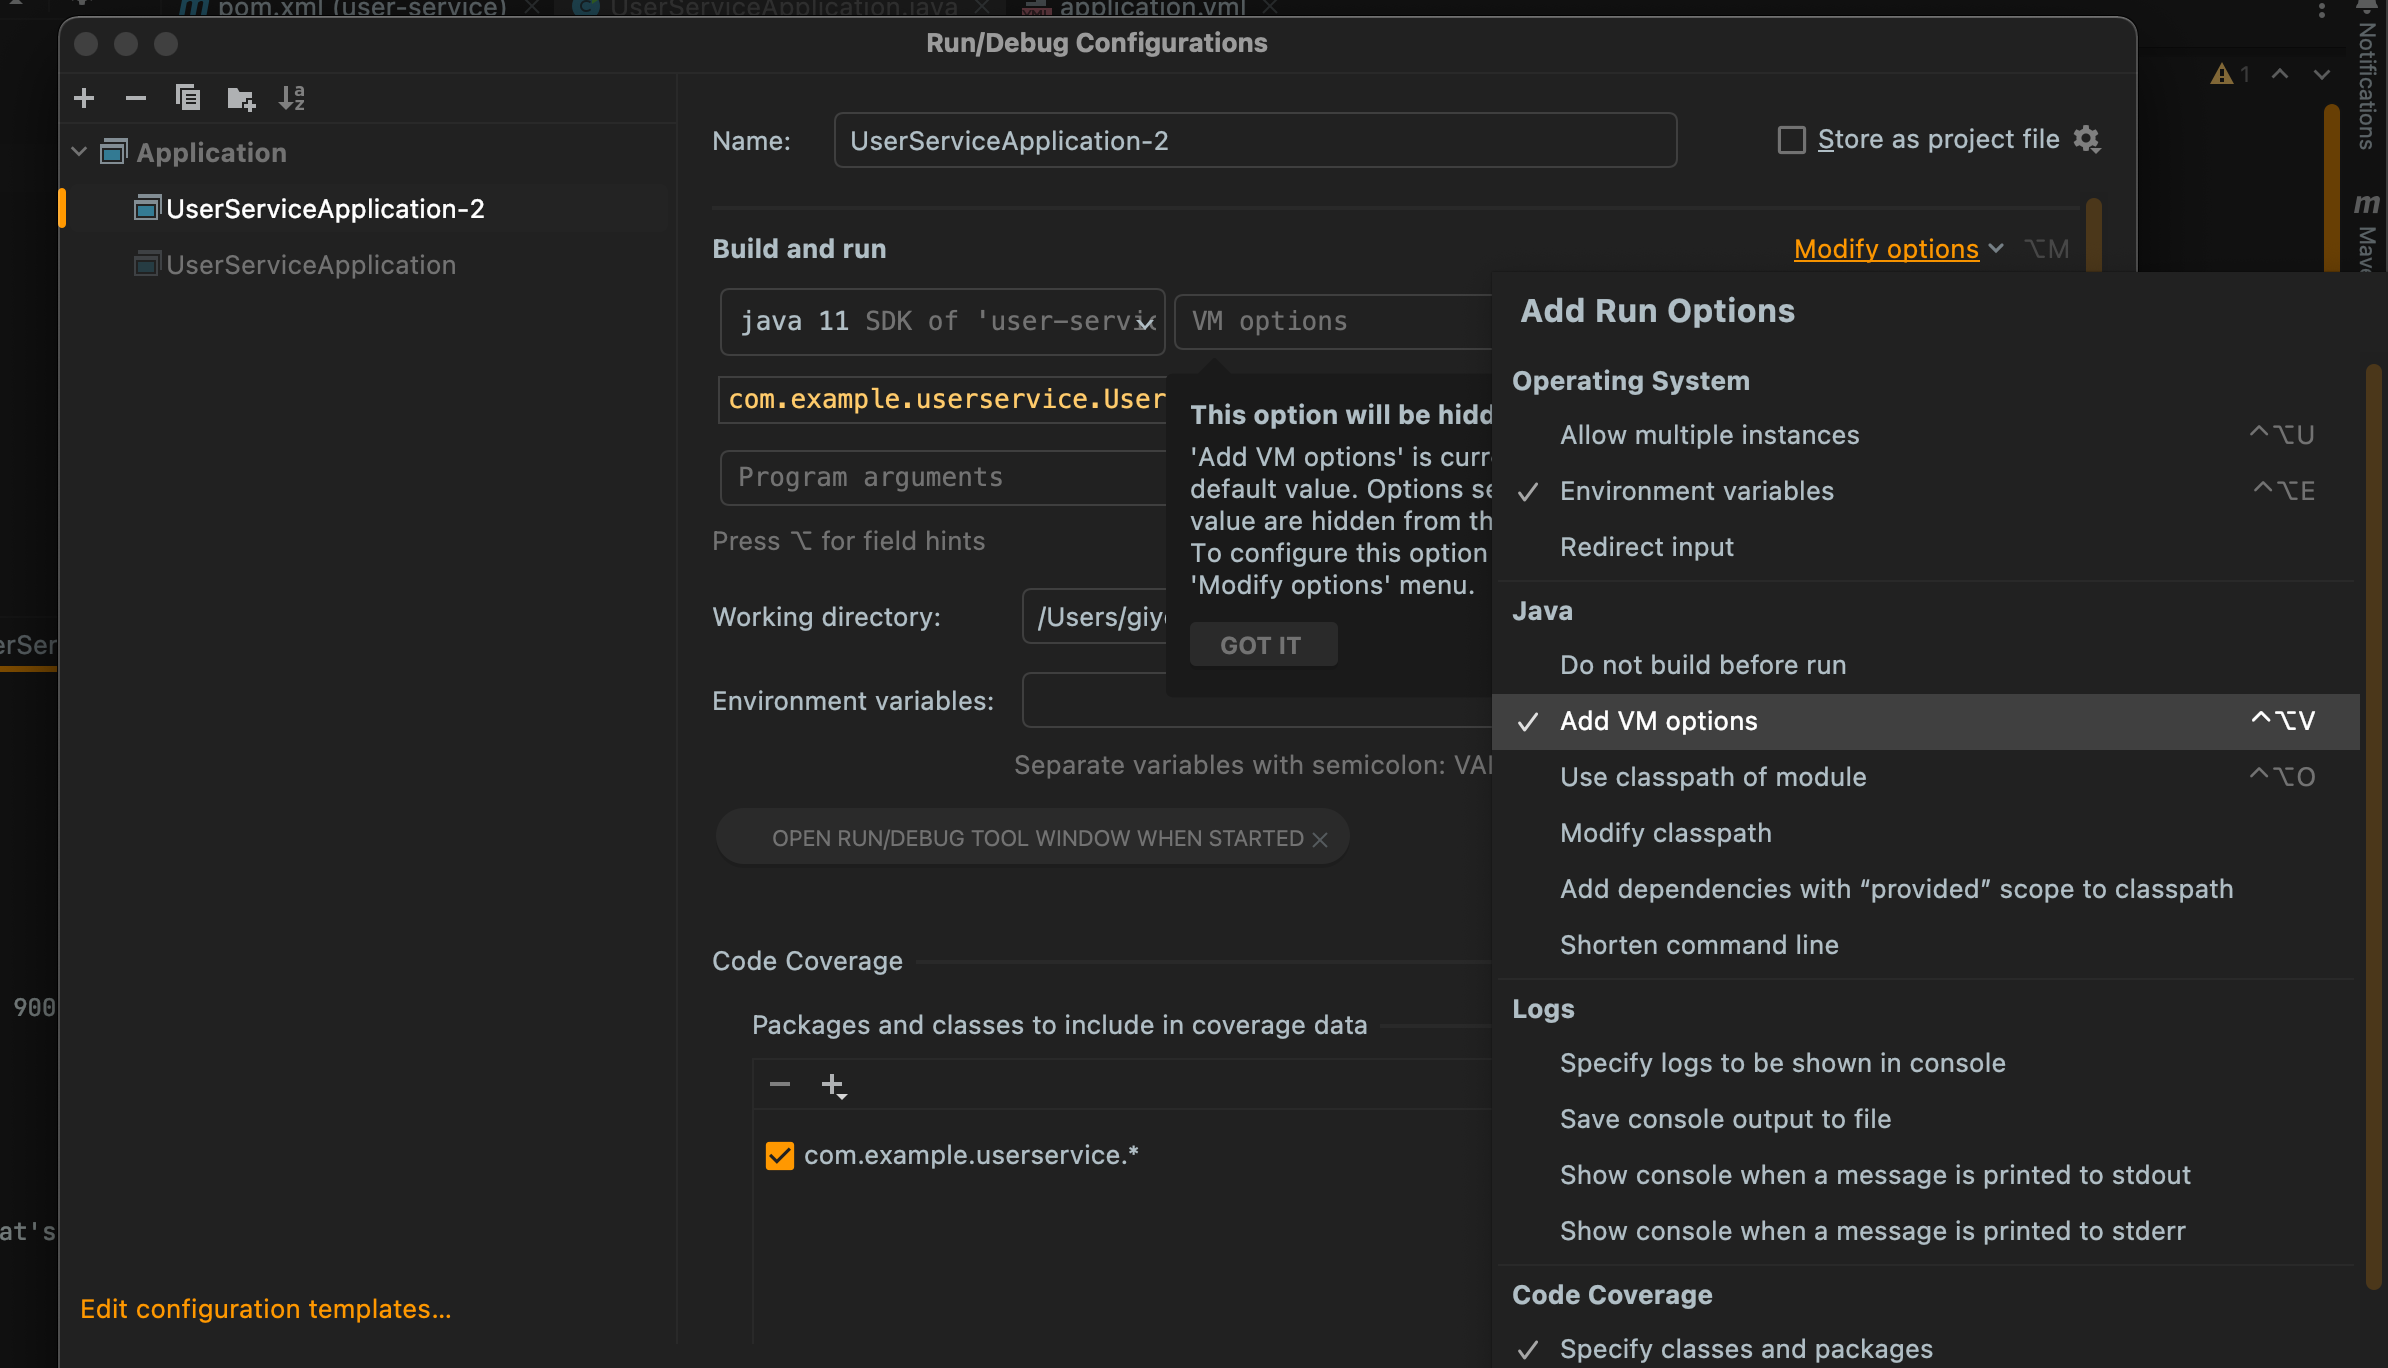Open the java 11 SDK dropdown
The image size is (2388, 1368).
coord(942,321)
